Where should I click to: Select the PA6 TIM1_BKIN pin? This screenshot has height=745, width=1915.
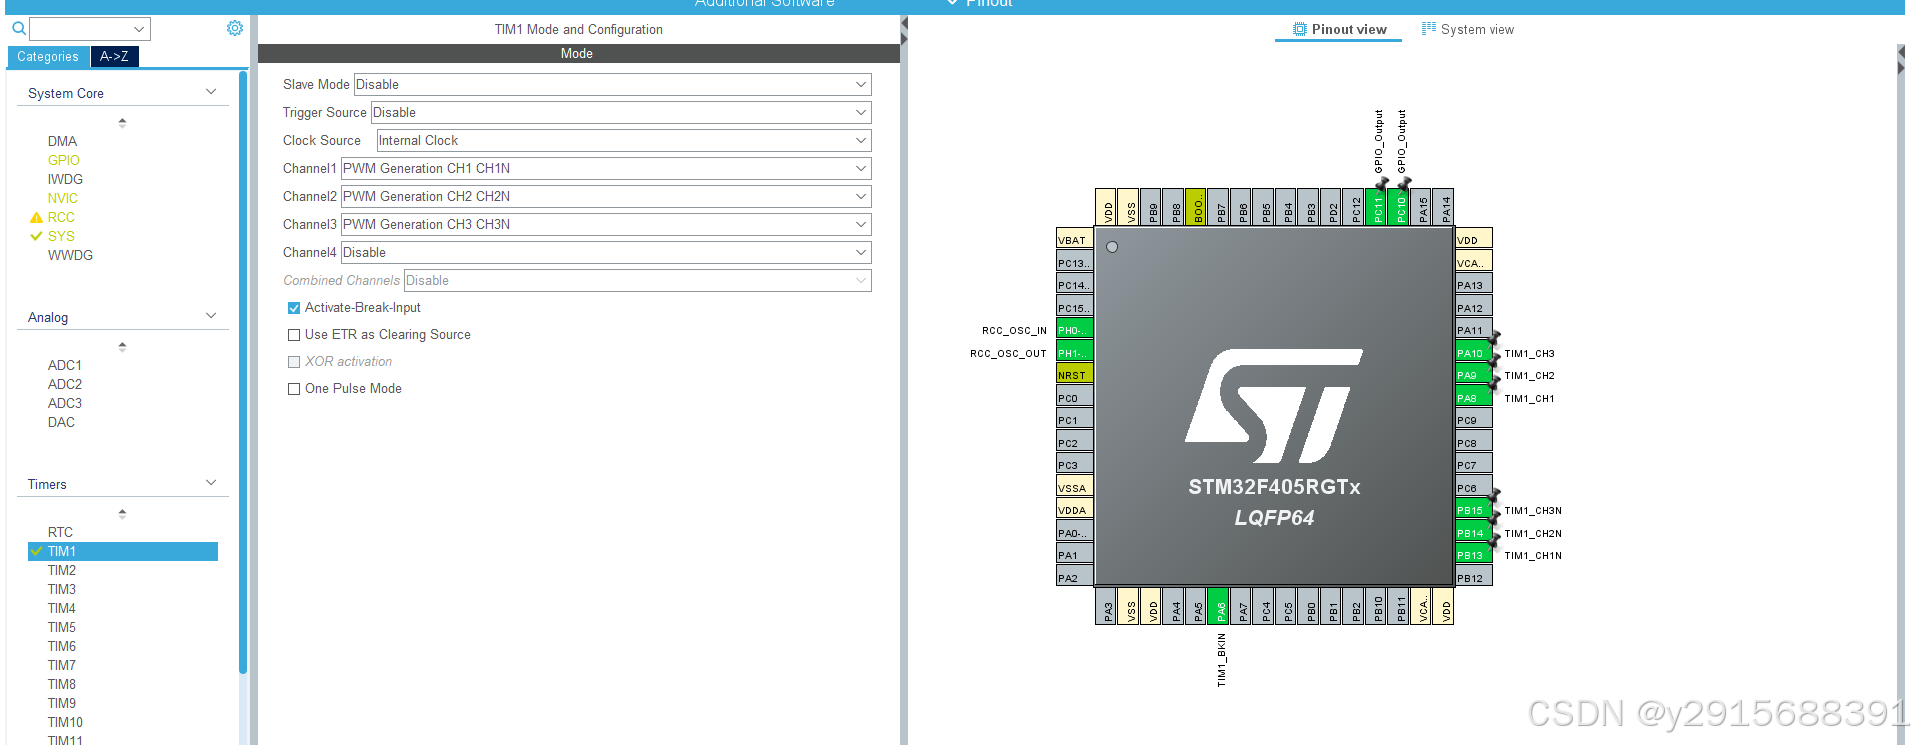1220,606
